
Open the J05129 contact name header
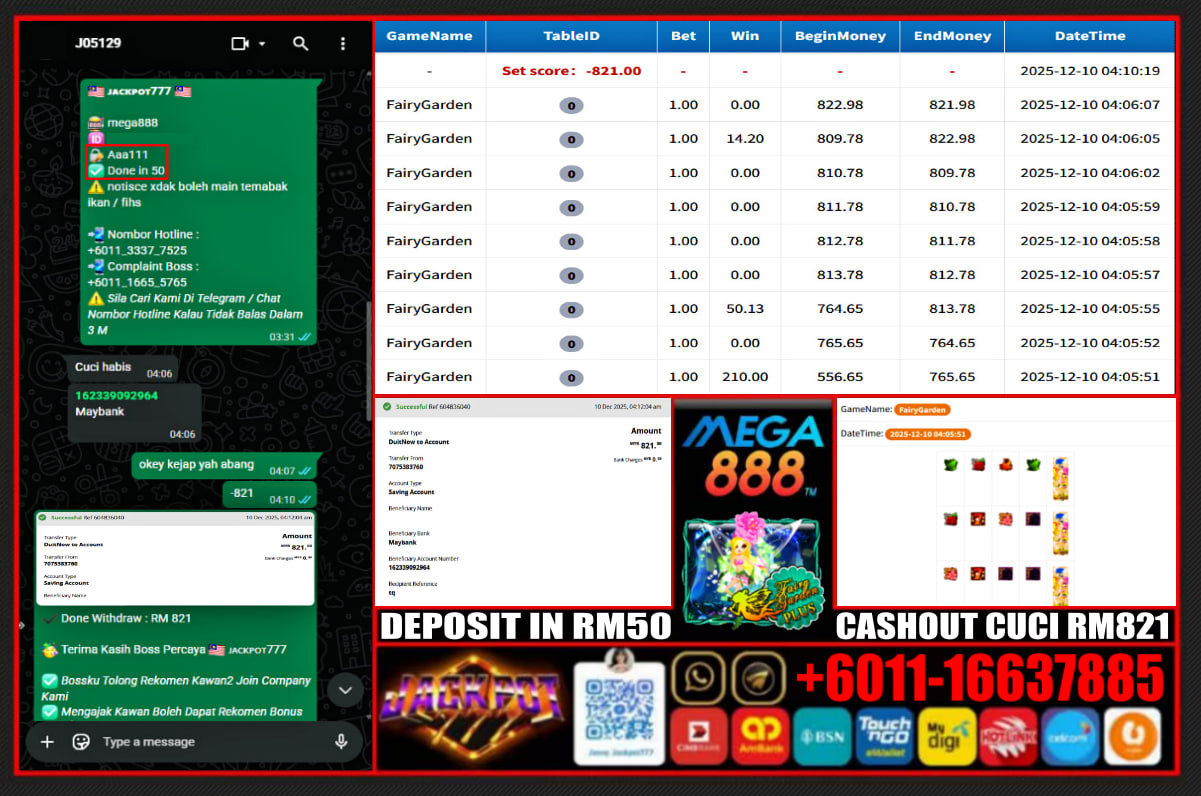[x=98, y=44]
